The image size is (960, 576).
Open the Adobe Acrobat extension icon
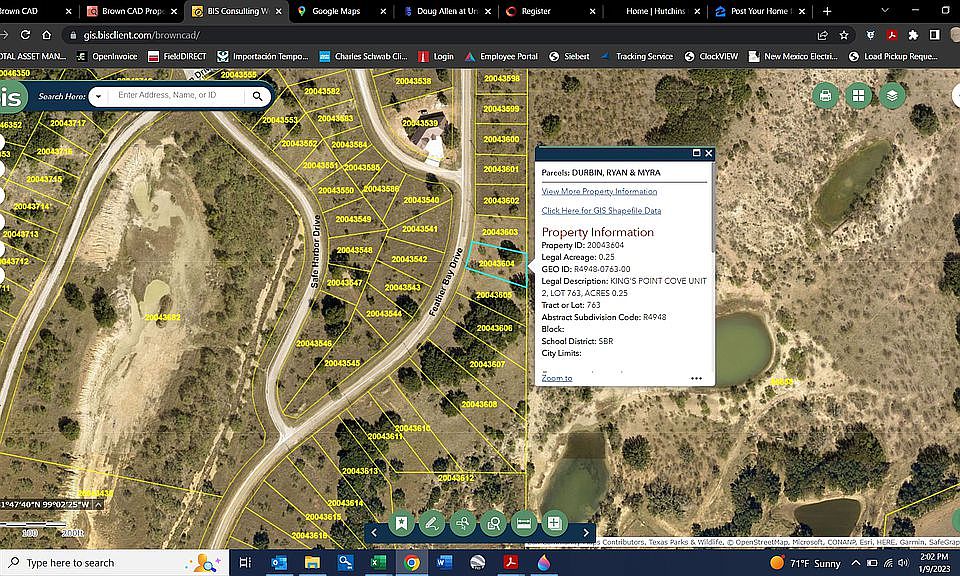892,35
